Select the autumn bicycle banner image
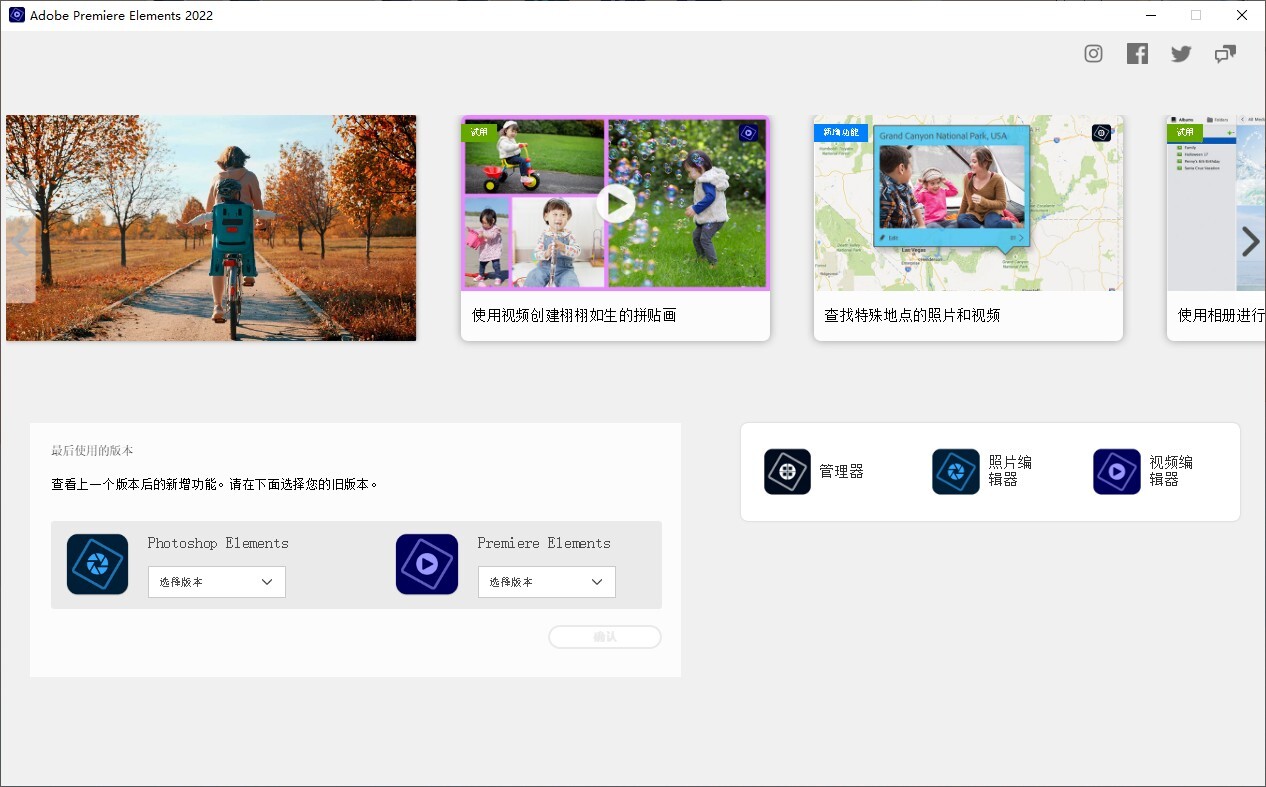The width and height of the screenshot is (1266, 787). point(211,228)
